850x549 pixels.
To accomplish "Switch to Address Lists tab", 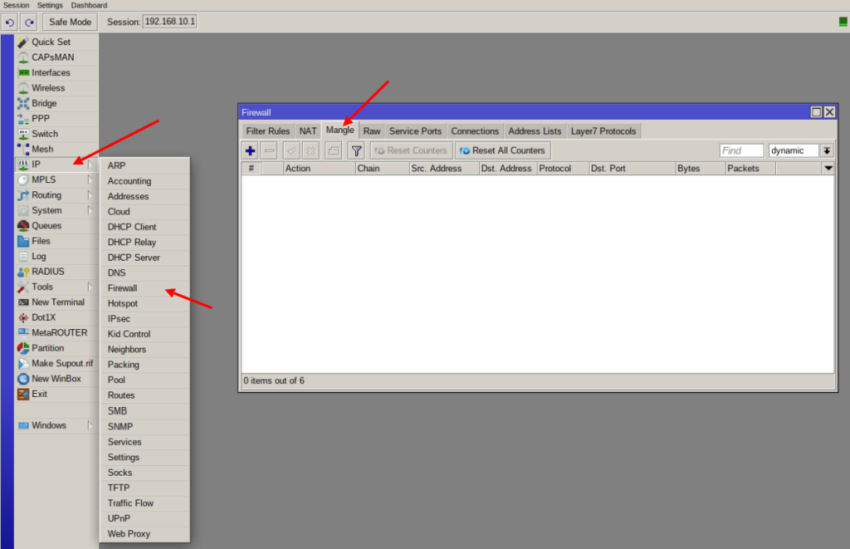I will (x=535, y=131).
